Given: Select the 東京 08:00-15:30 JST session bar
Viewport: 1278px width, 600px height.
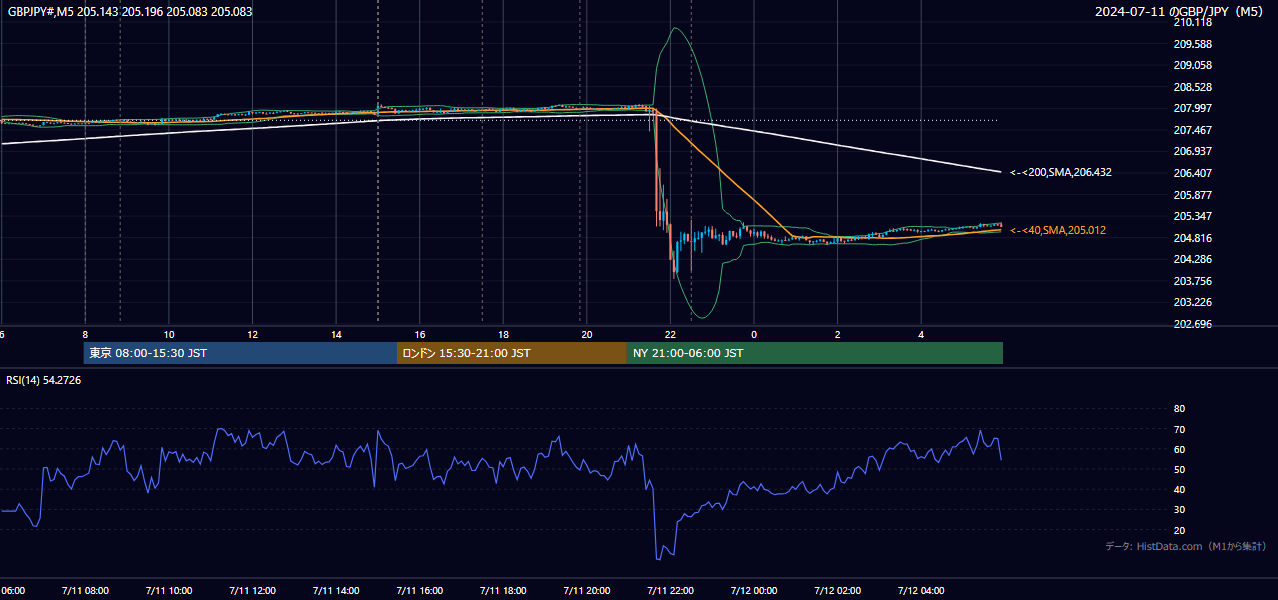Looking at the screenshot, I should (240, 353).
